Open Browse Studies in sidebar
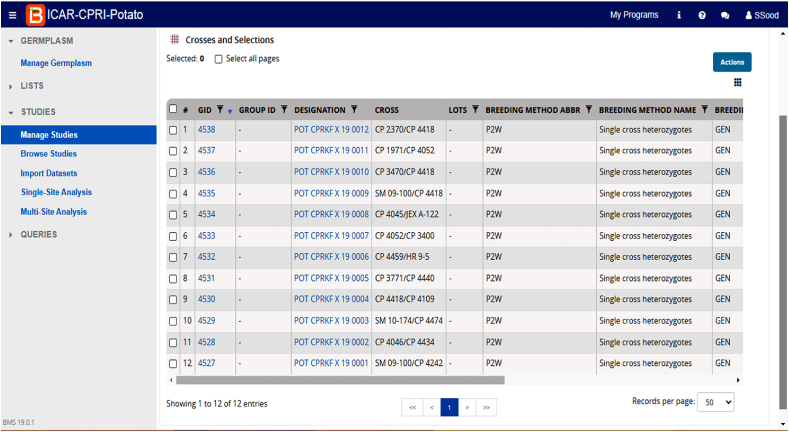 48,154
